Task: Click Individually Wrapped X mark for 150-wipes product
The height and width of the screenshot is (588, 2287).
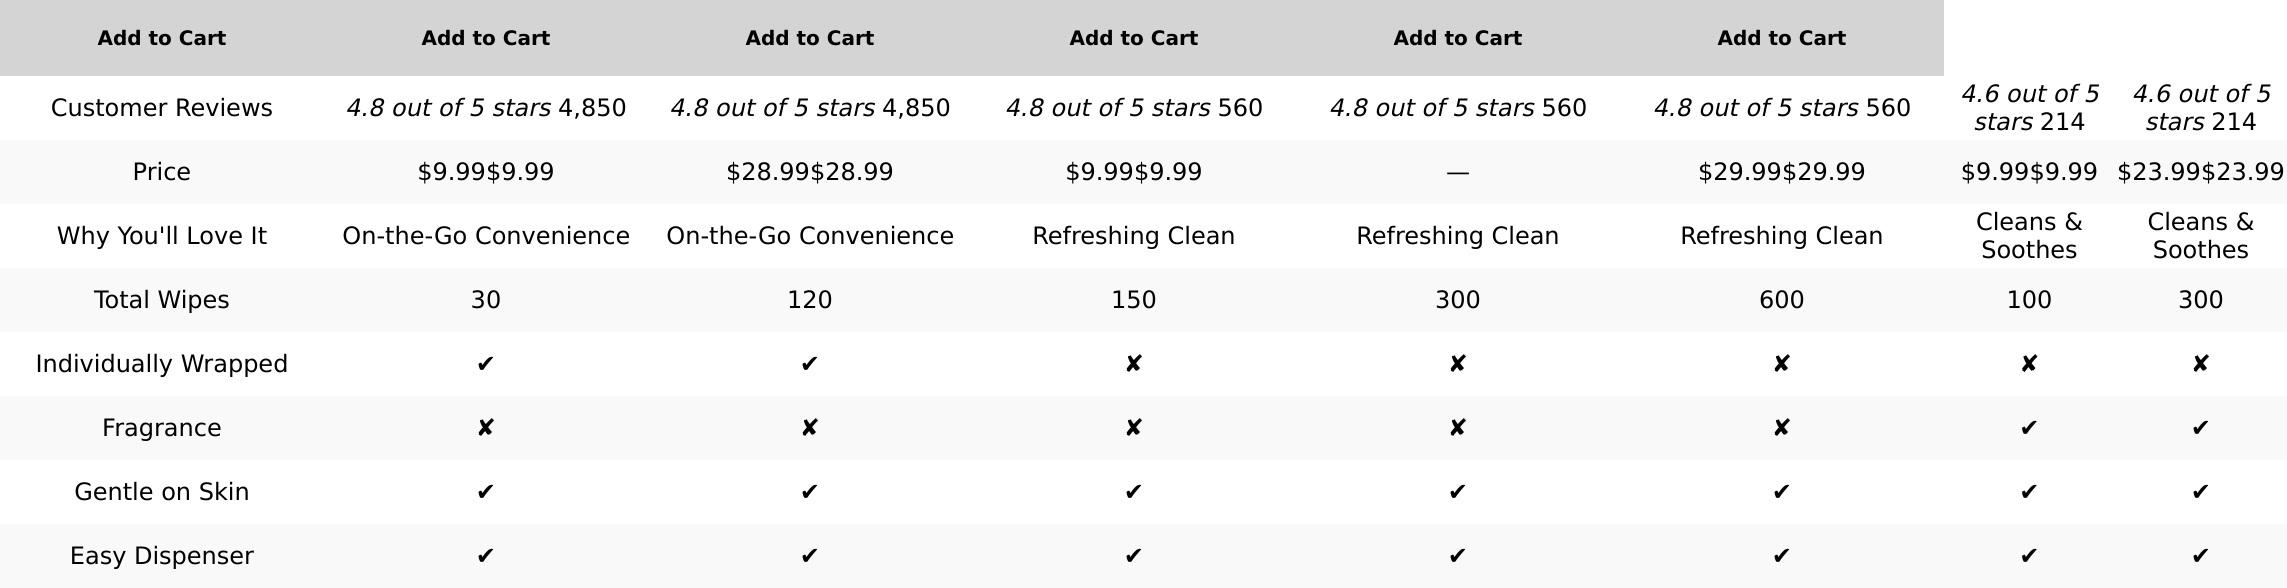Action: 1133,364
